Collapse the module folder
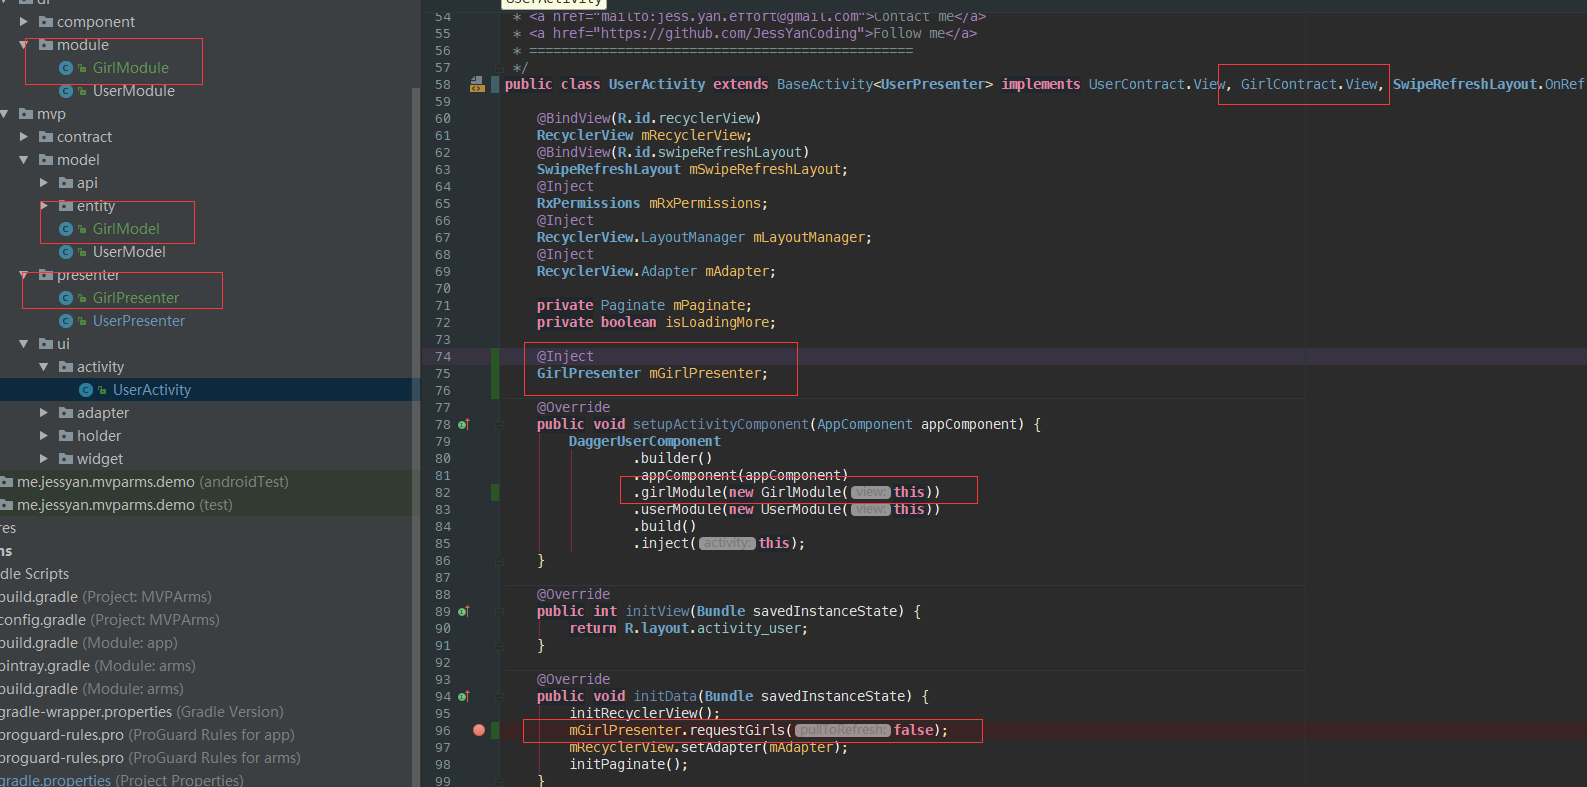This screenshot has width=1587, height=787. point(24,45)
